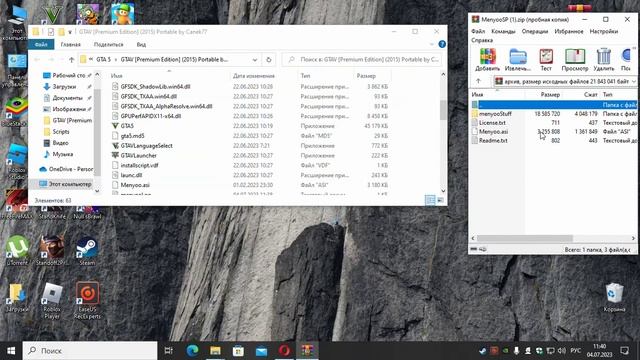
Task: Open WinRAR archive path dropdown
Action: pyautogui.click(x=633, y=81)
